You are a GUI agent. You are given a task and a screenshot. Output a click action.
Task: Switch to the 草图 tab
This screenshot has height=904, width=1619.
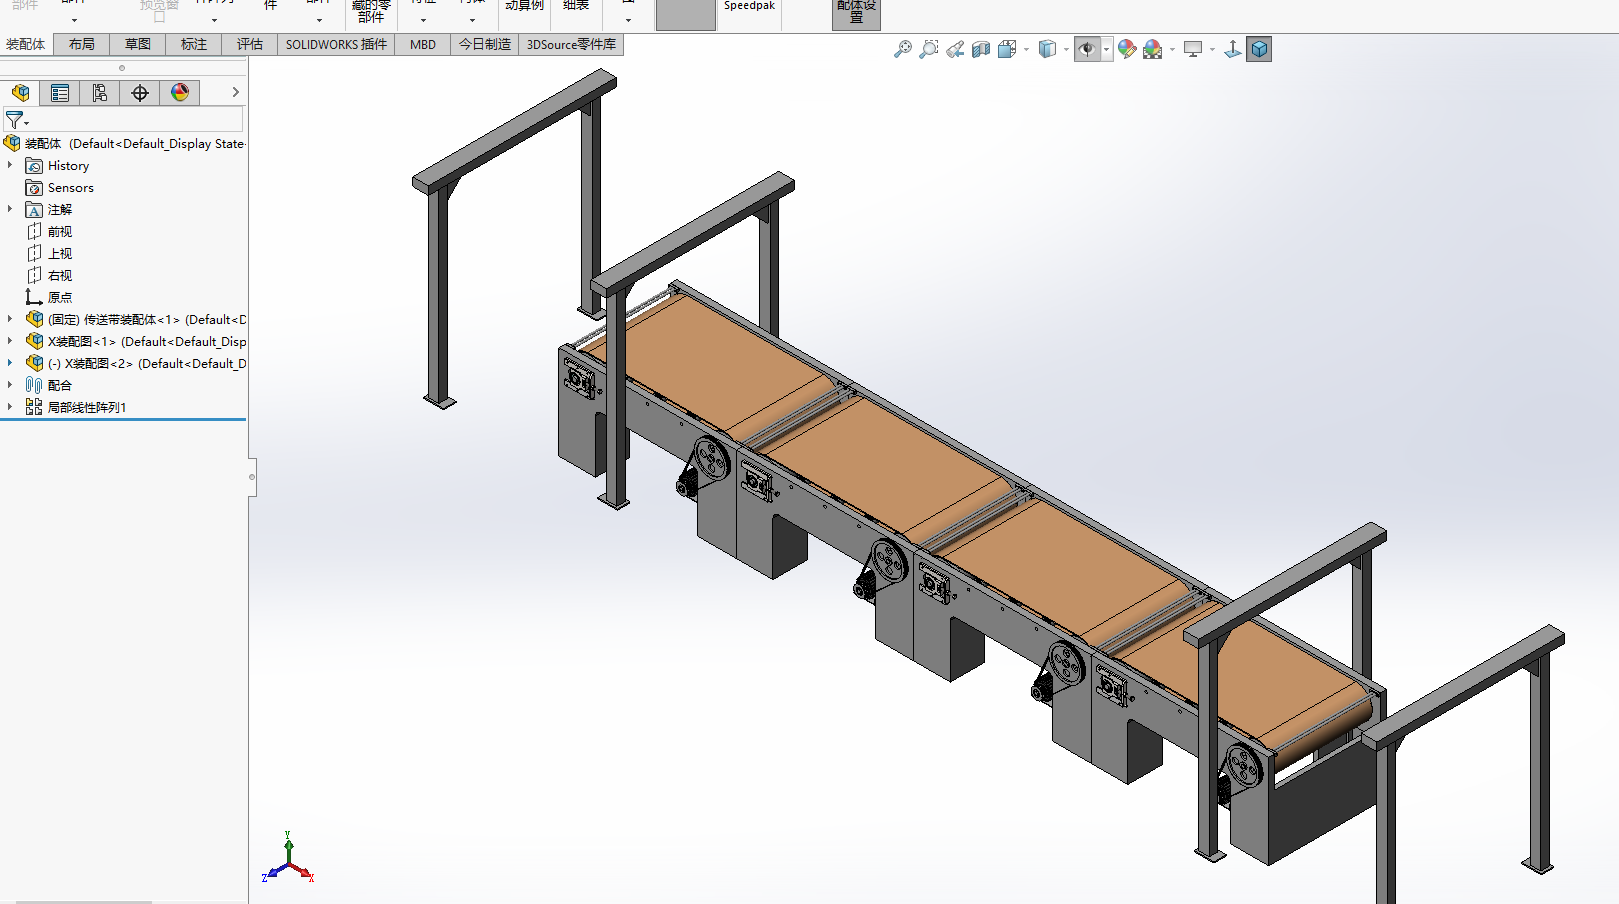pyautogui.click(x=138, y=44)
